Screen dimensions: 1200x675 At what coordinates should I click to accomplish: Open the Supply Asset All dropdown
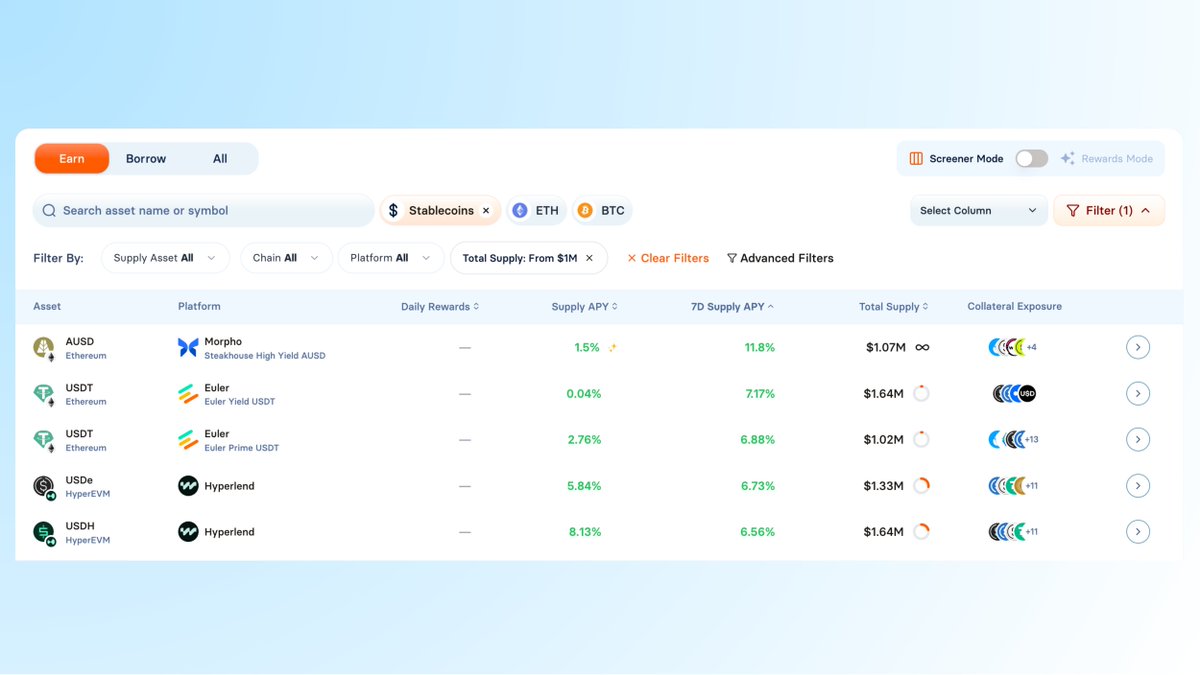pyautogui.click(x=164, y=258)
